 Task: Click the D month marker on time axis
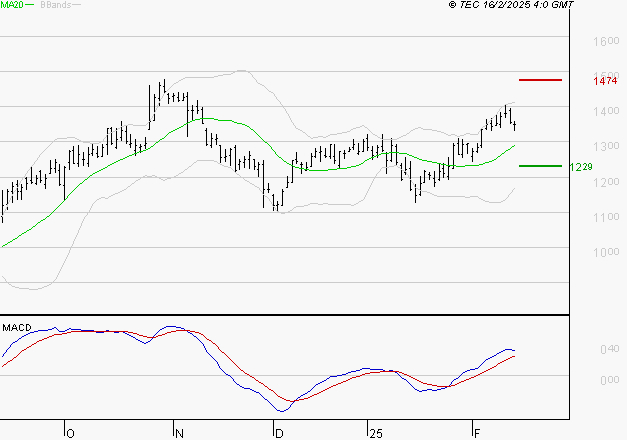pyautogui.click(x=279, y=434)
